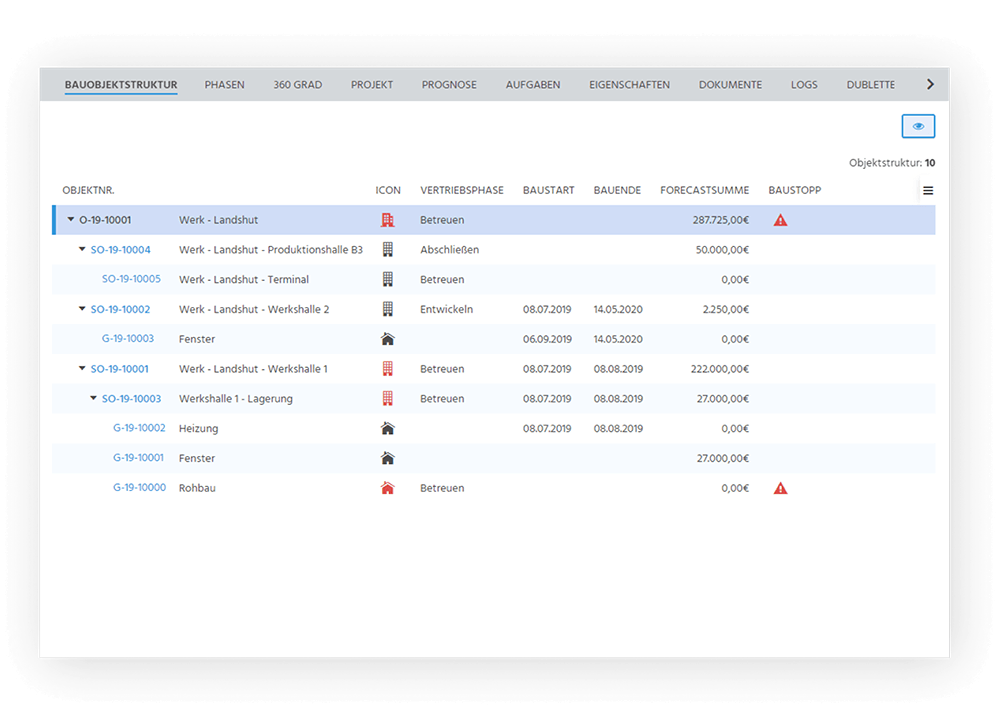The width and height of the screenshot is (1000, 720).
Task: Click the 'Rohbau' name cell
Action: point(197,488)
